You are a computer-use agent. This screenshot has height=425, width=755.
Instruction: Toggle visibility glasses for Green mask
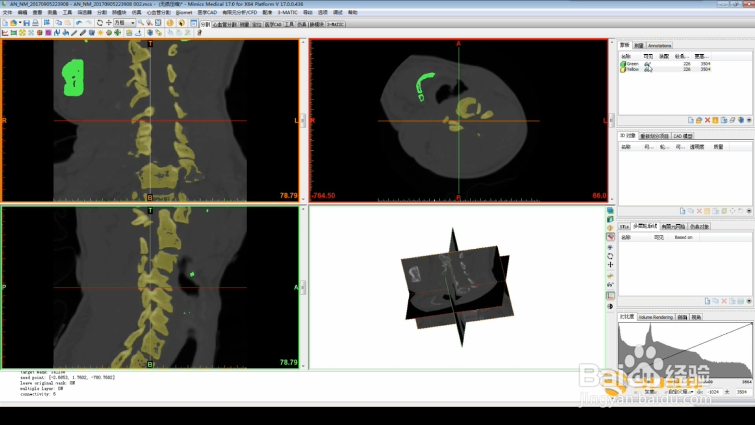(648, 64)
